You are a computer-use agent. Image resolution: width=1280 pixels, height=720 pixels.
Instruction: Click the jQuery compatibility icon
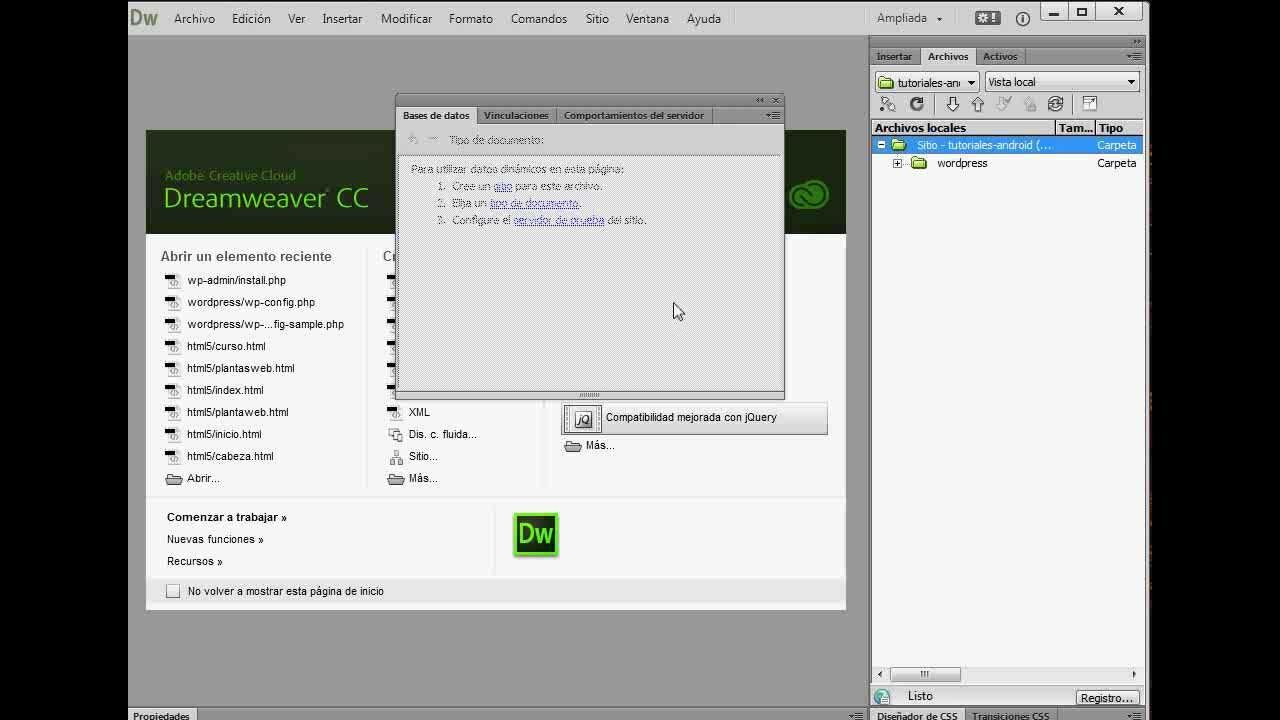tap(583, 418)
